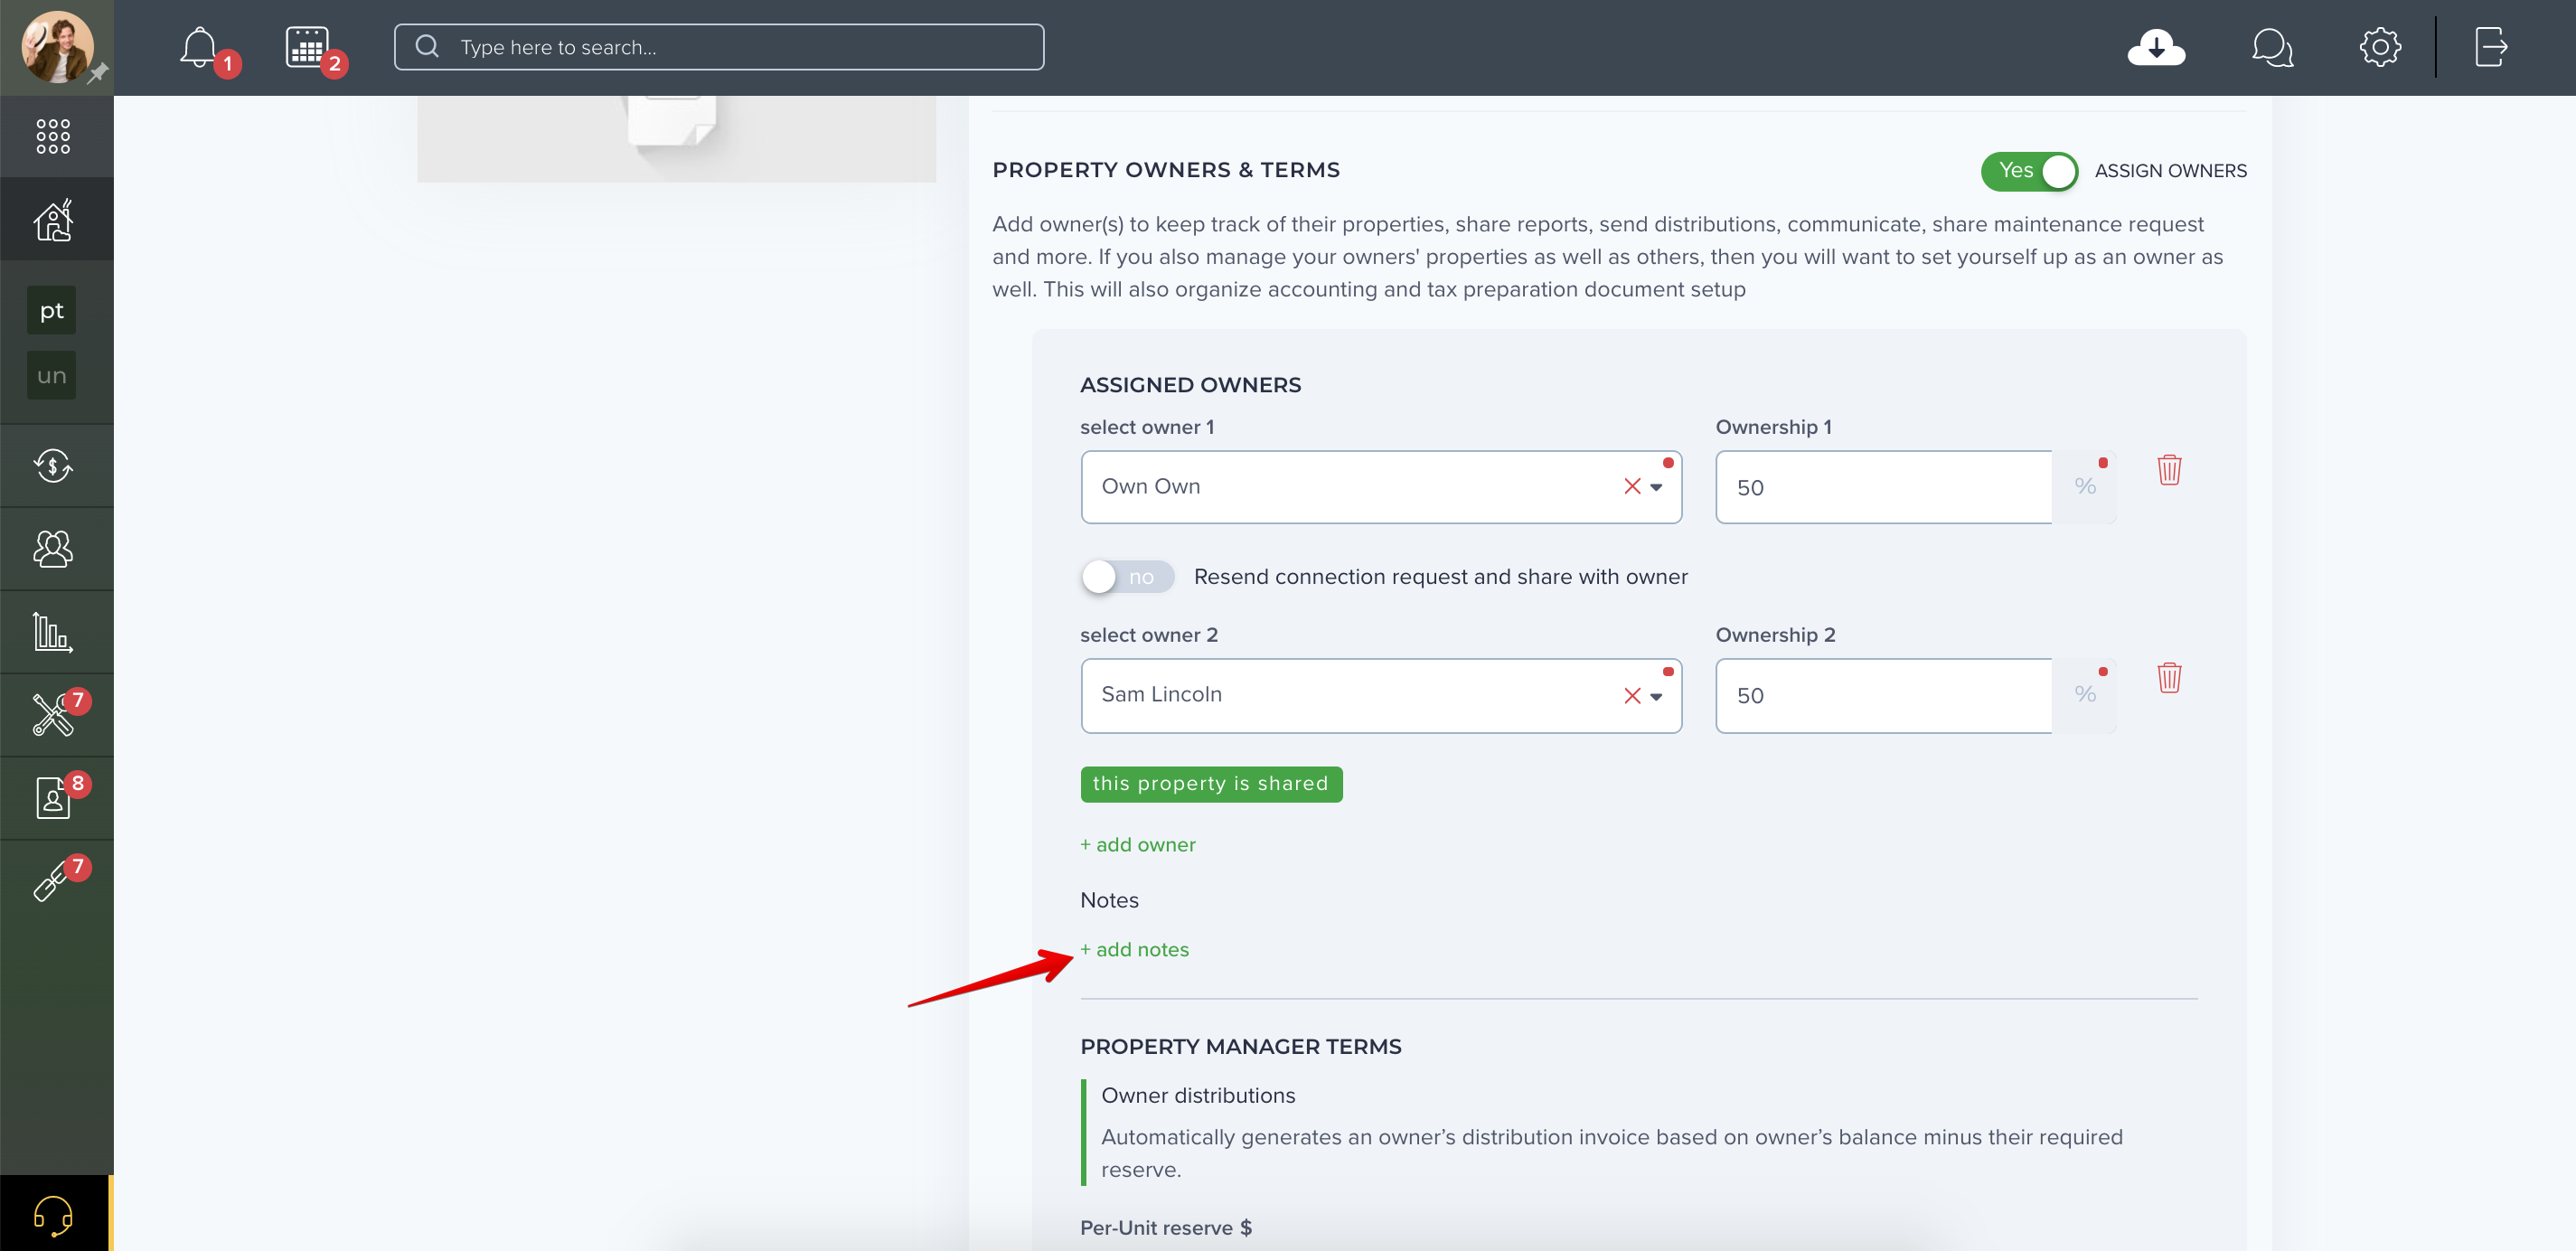Click the 'Per-Unit reserve $' label
The width and height of the screenshot is (2576, 1251).
click(1165, 1228)
